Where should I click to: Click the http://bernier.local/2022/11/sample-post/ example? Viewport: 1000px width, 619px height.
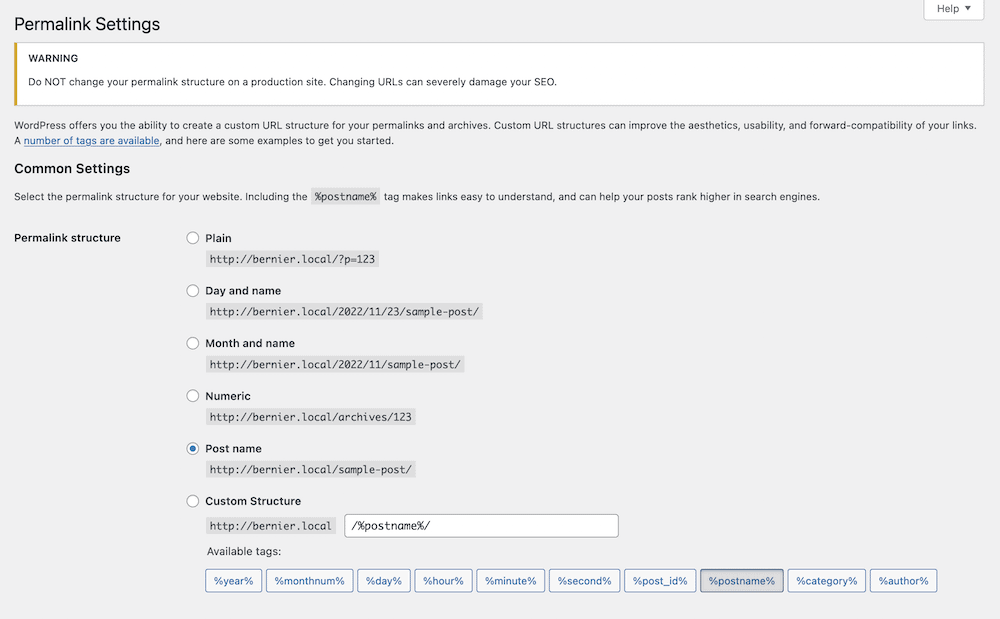[x=335, y=365]
